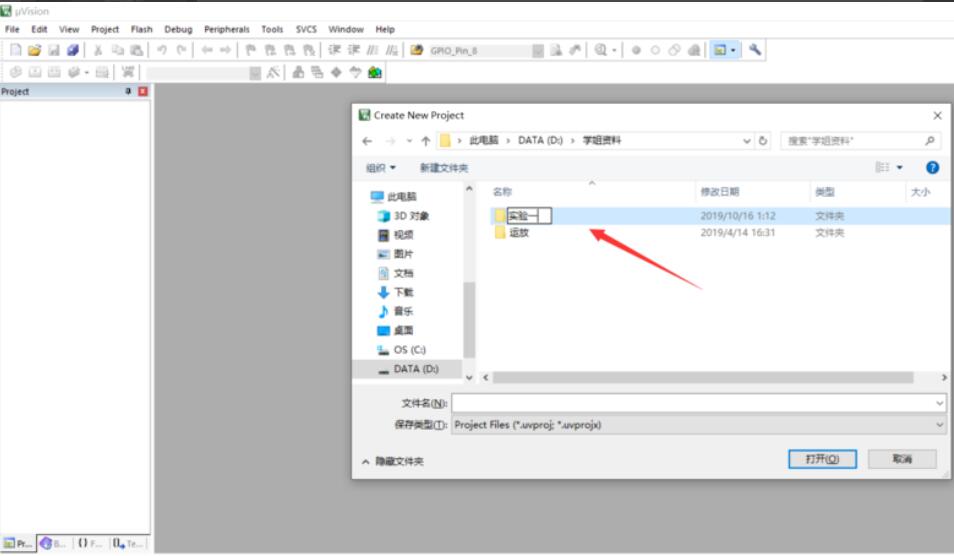Screen dimensions: 954x556
Task: Click the Comment selection toolbar icon
Action: point(372,50)
